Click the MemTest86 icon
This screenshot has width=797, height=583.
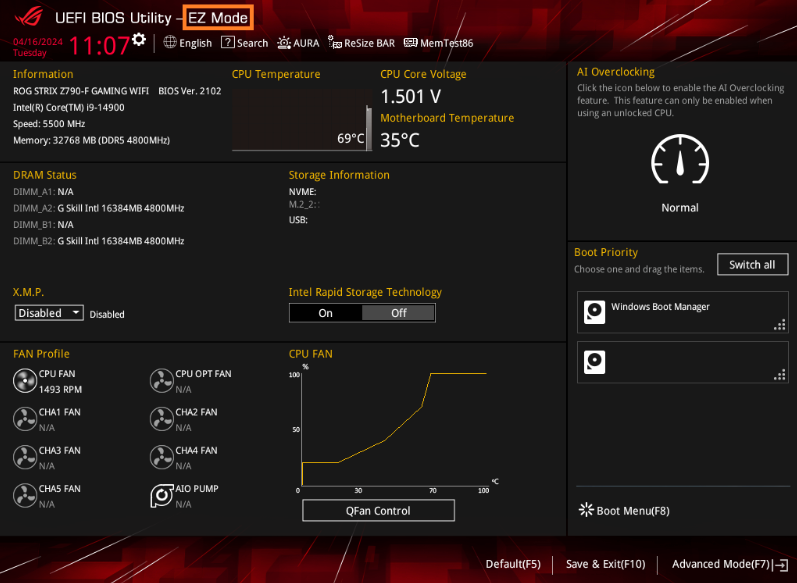click(410, 43)
